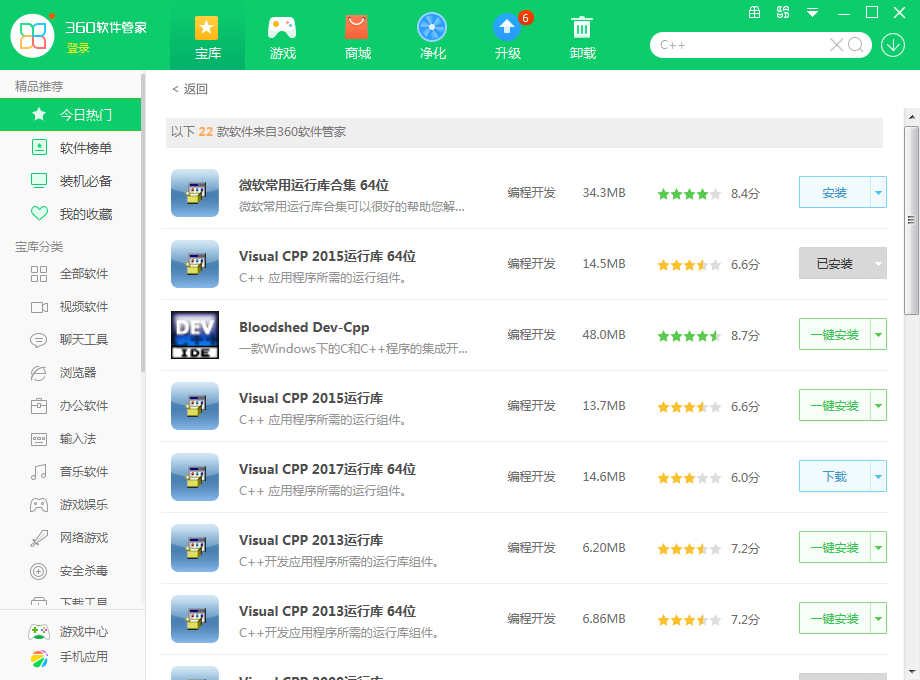Click the 网络游戏 sword icon
Viewport: 920px width, 680px height.
(x=39, y=537)
